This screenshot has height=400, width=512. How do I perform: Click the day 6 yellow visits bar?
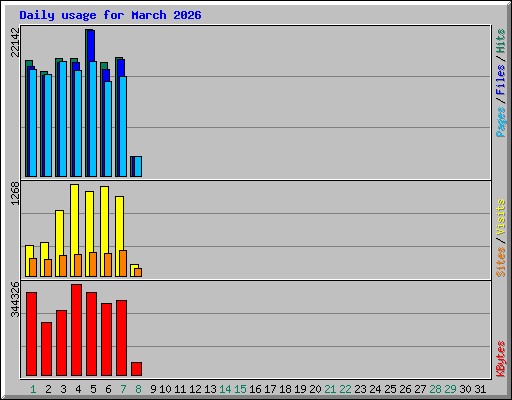(105, 220)
